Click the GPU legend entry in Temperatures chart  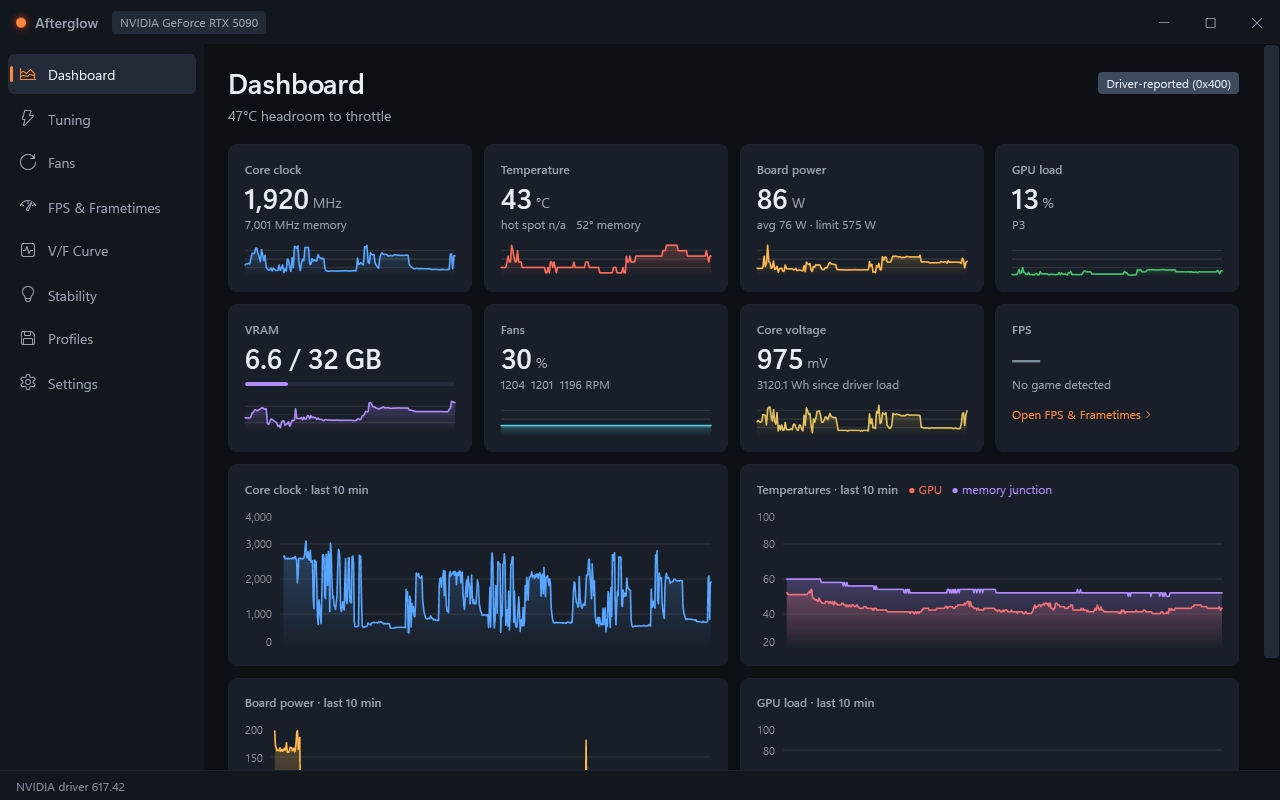point(925,490)
